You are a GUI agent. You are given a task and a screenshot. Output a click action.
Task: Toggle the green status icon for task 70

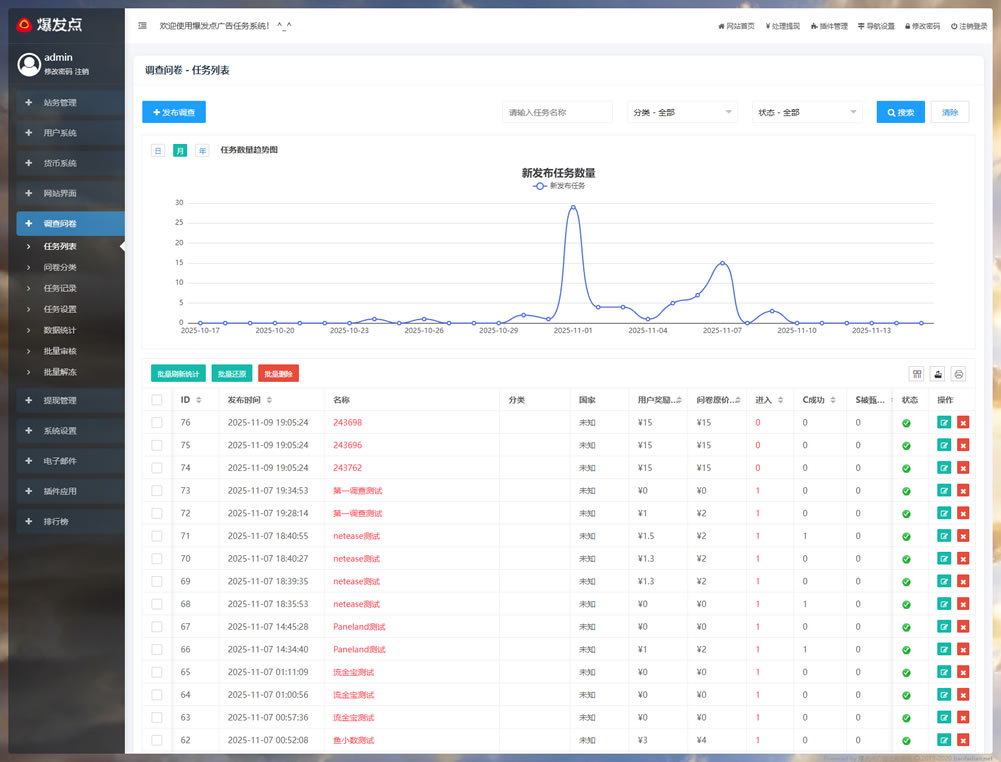point(906,559)
